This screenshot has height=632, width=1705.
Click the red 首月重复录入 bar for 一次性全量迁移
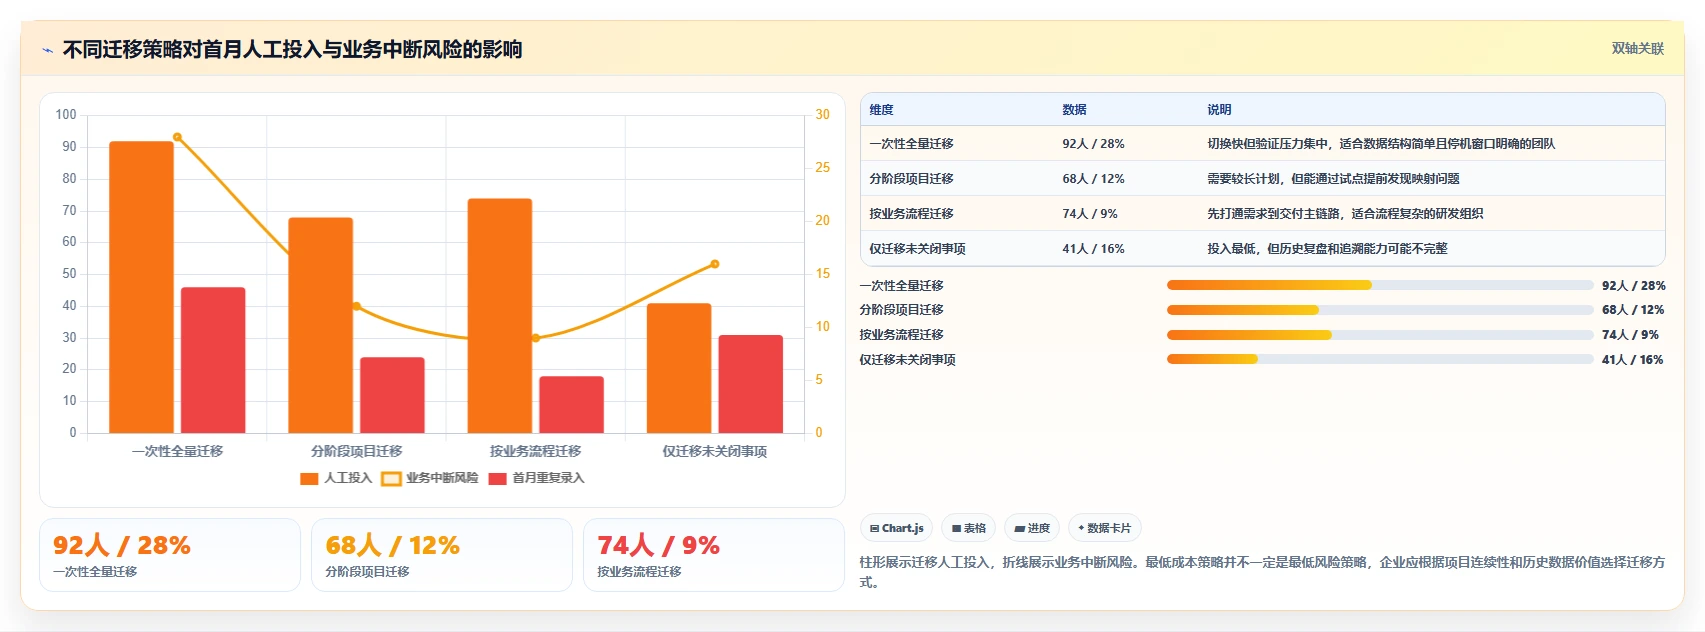[213, 360]
